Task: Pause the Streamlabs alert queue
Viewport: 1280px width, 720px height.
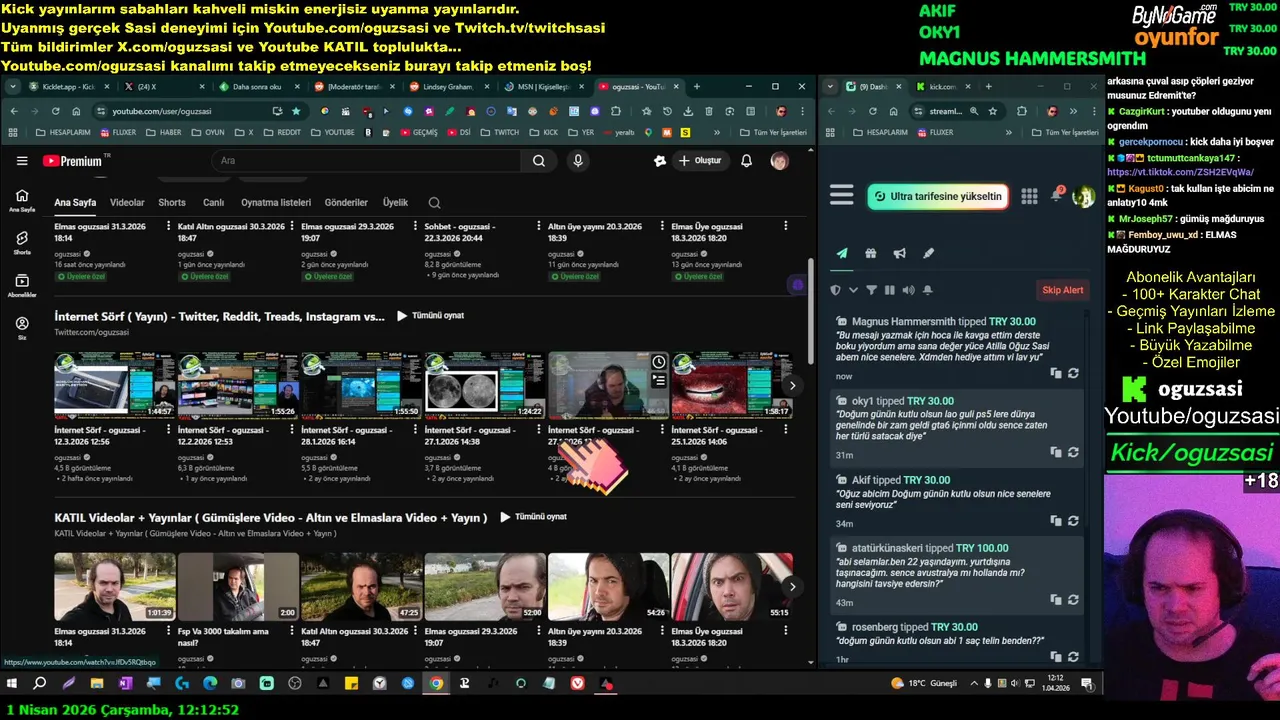Action: tap(890, 290)
